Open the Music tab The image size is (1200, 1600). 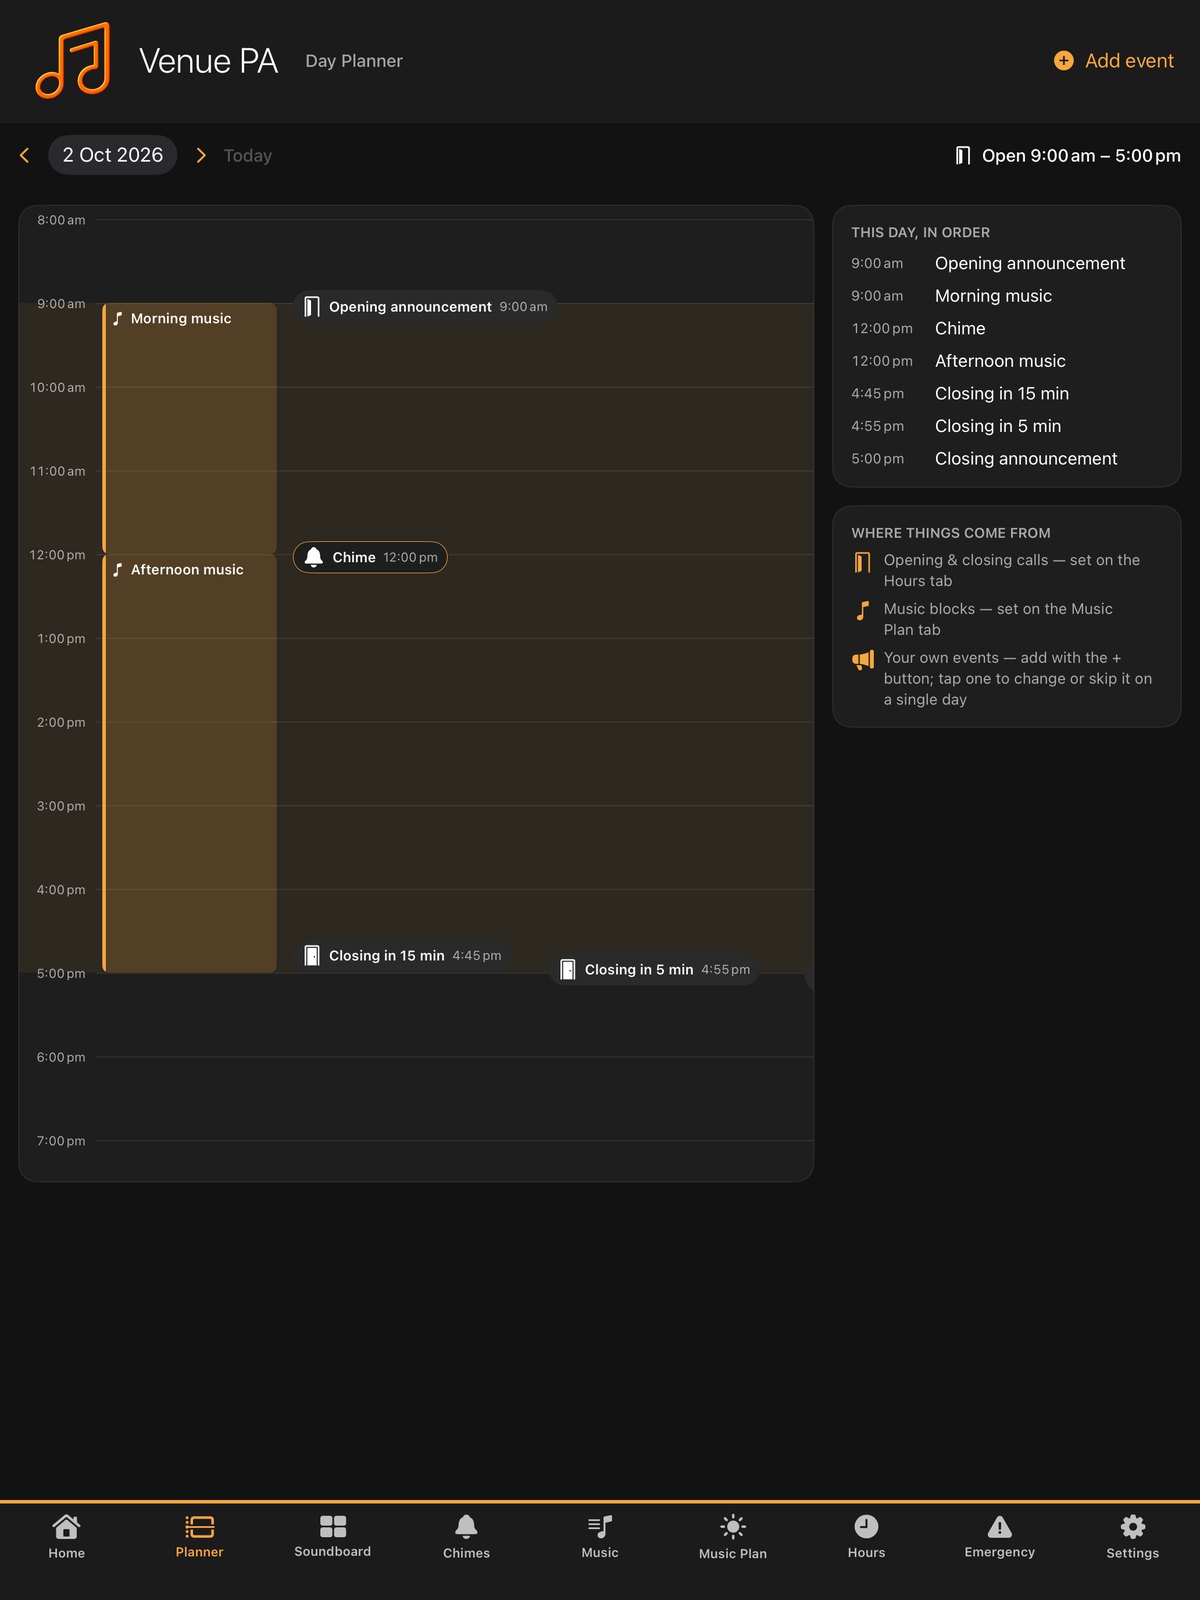click(x=600, y=1537)
